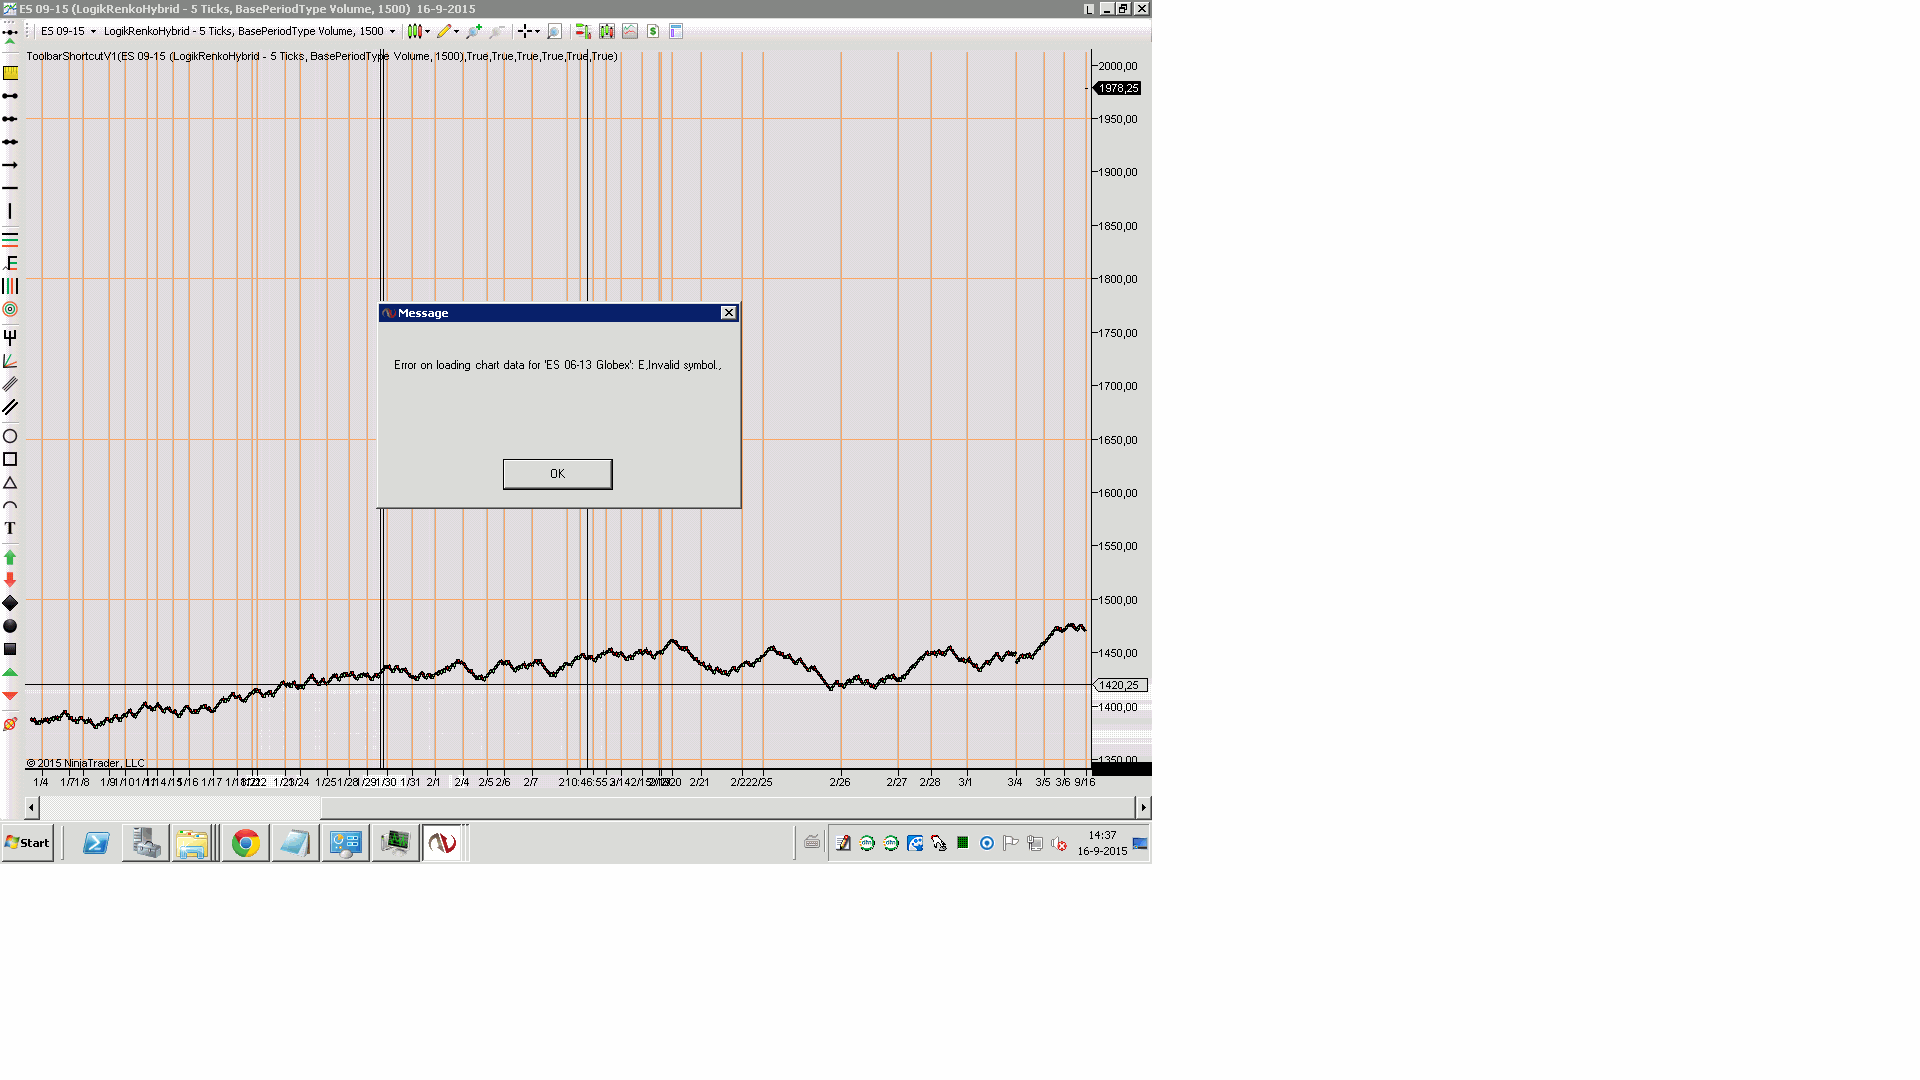This screenshot has width=1920, height=1080.
Task: Select the red arrow down marker tool
Action: point(10,580)
